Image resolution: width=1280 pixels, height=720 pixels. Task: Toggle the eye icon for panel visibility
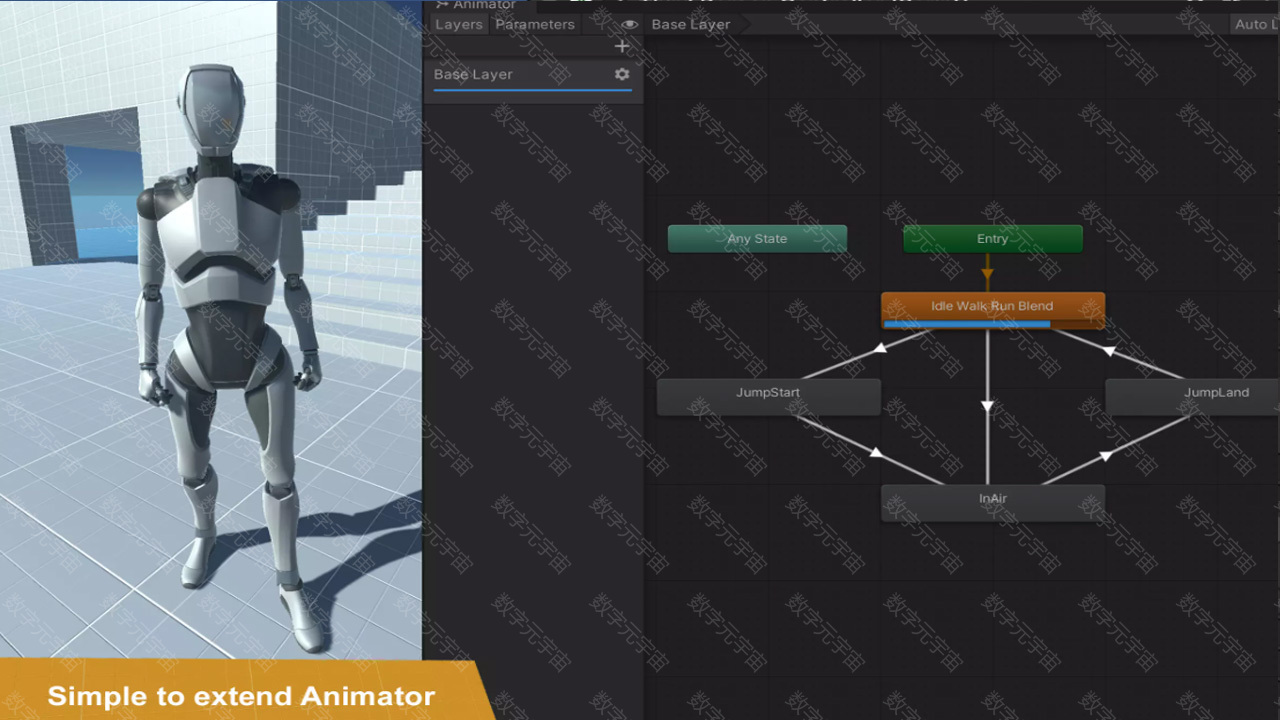[x=629, y=24]
